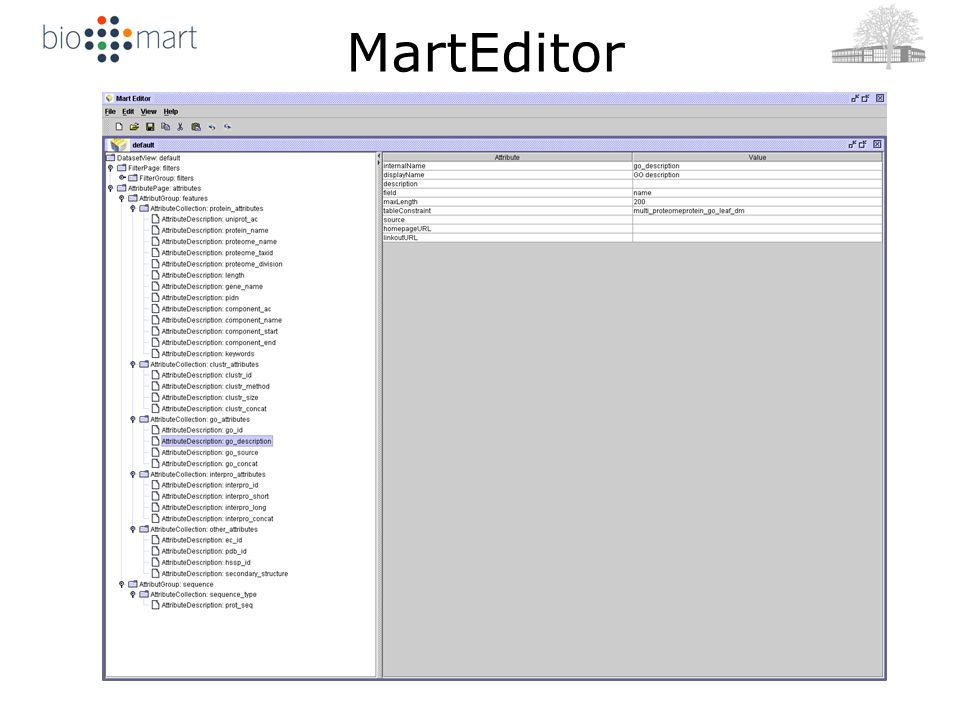Click the linkoutURL attribute row label
The height and width of the screenshot is (720, 960).
pyautogui.click(x=400, y=238)
